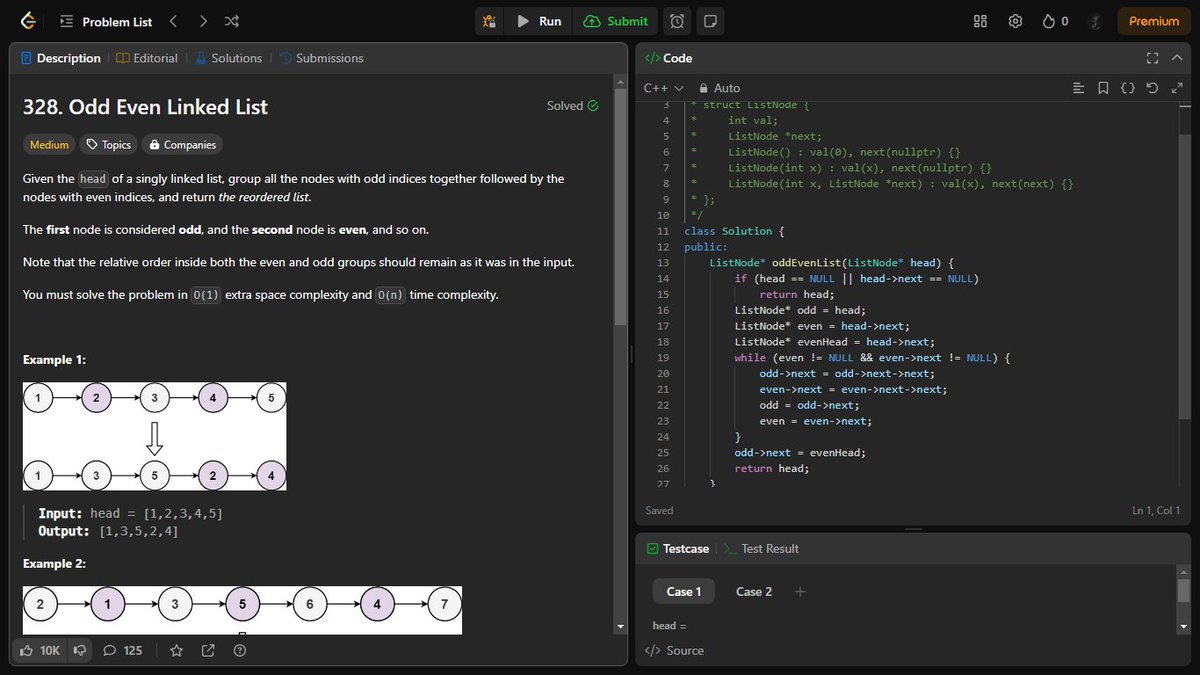Click the 'Saved' status text
This screenshot has width=1200, height=675.
(659, 510)
